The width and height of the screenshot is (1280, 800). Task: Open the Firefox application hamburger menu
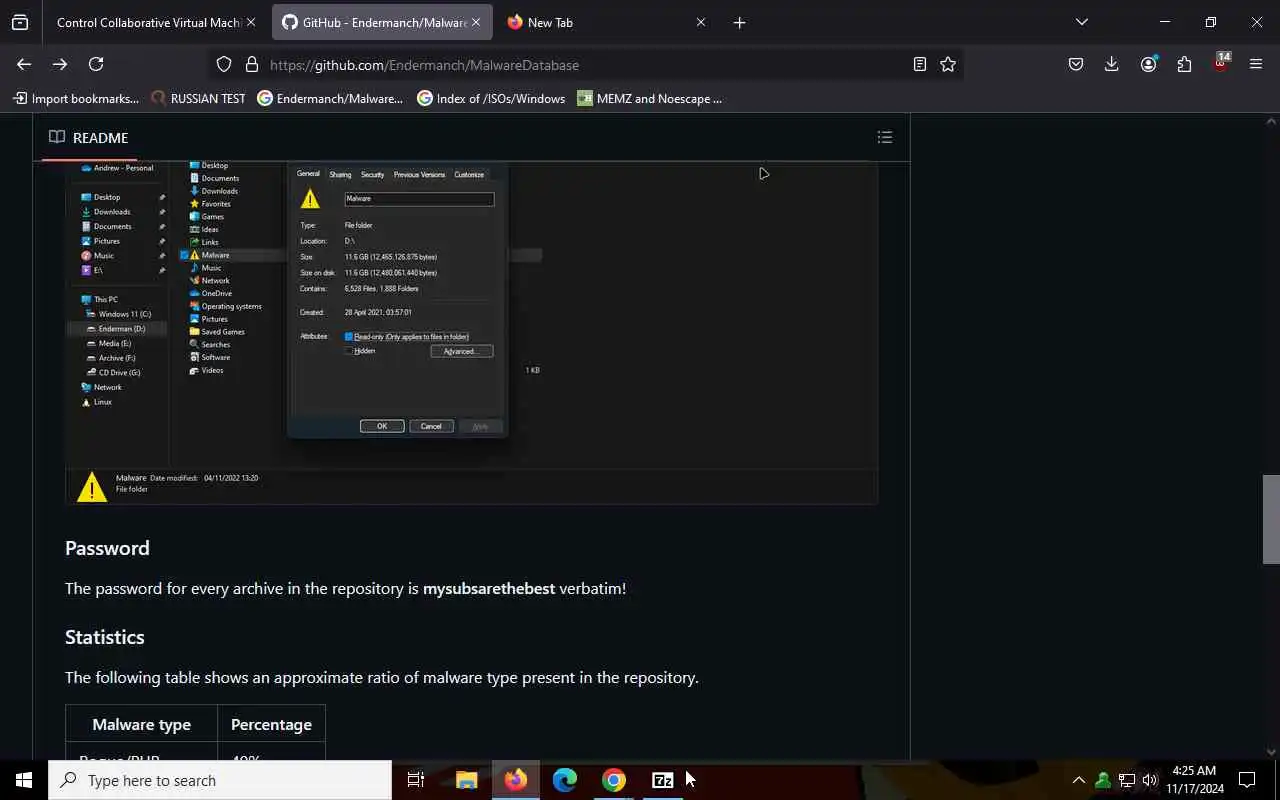point(1256,64)
